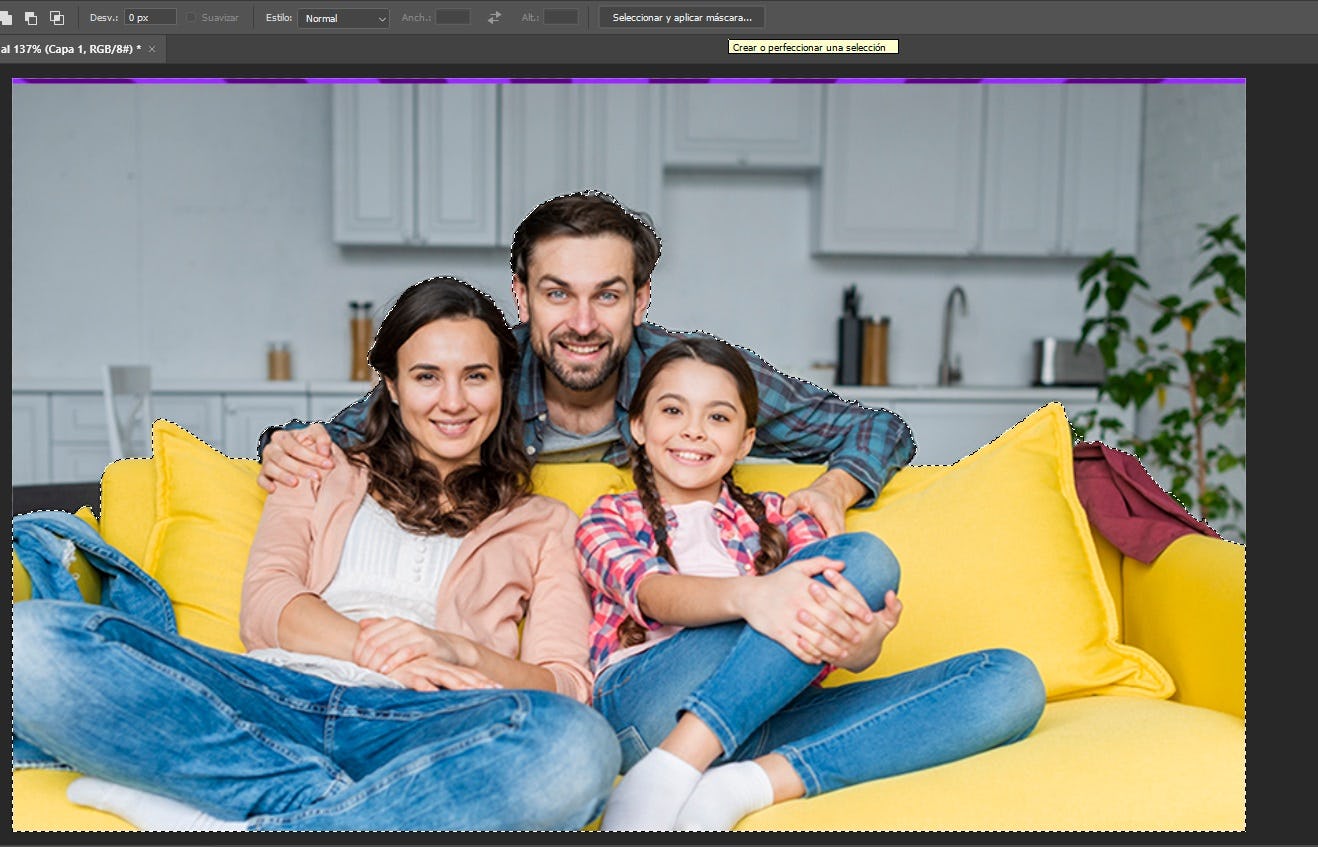
Task: Click Seleccionar y aplicar máscara button
Action: [x=681, y=18]
